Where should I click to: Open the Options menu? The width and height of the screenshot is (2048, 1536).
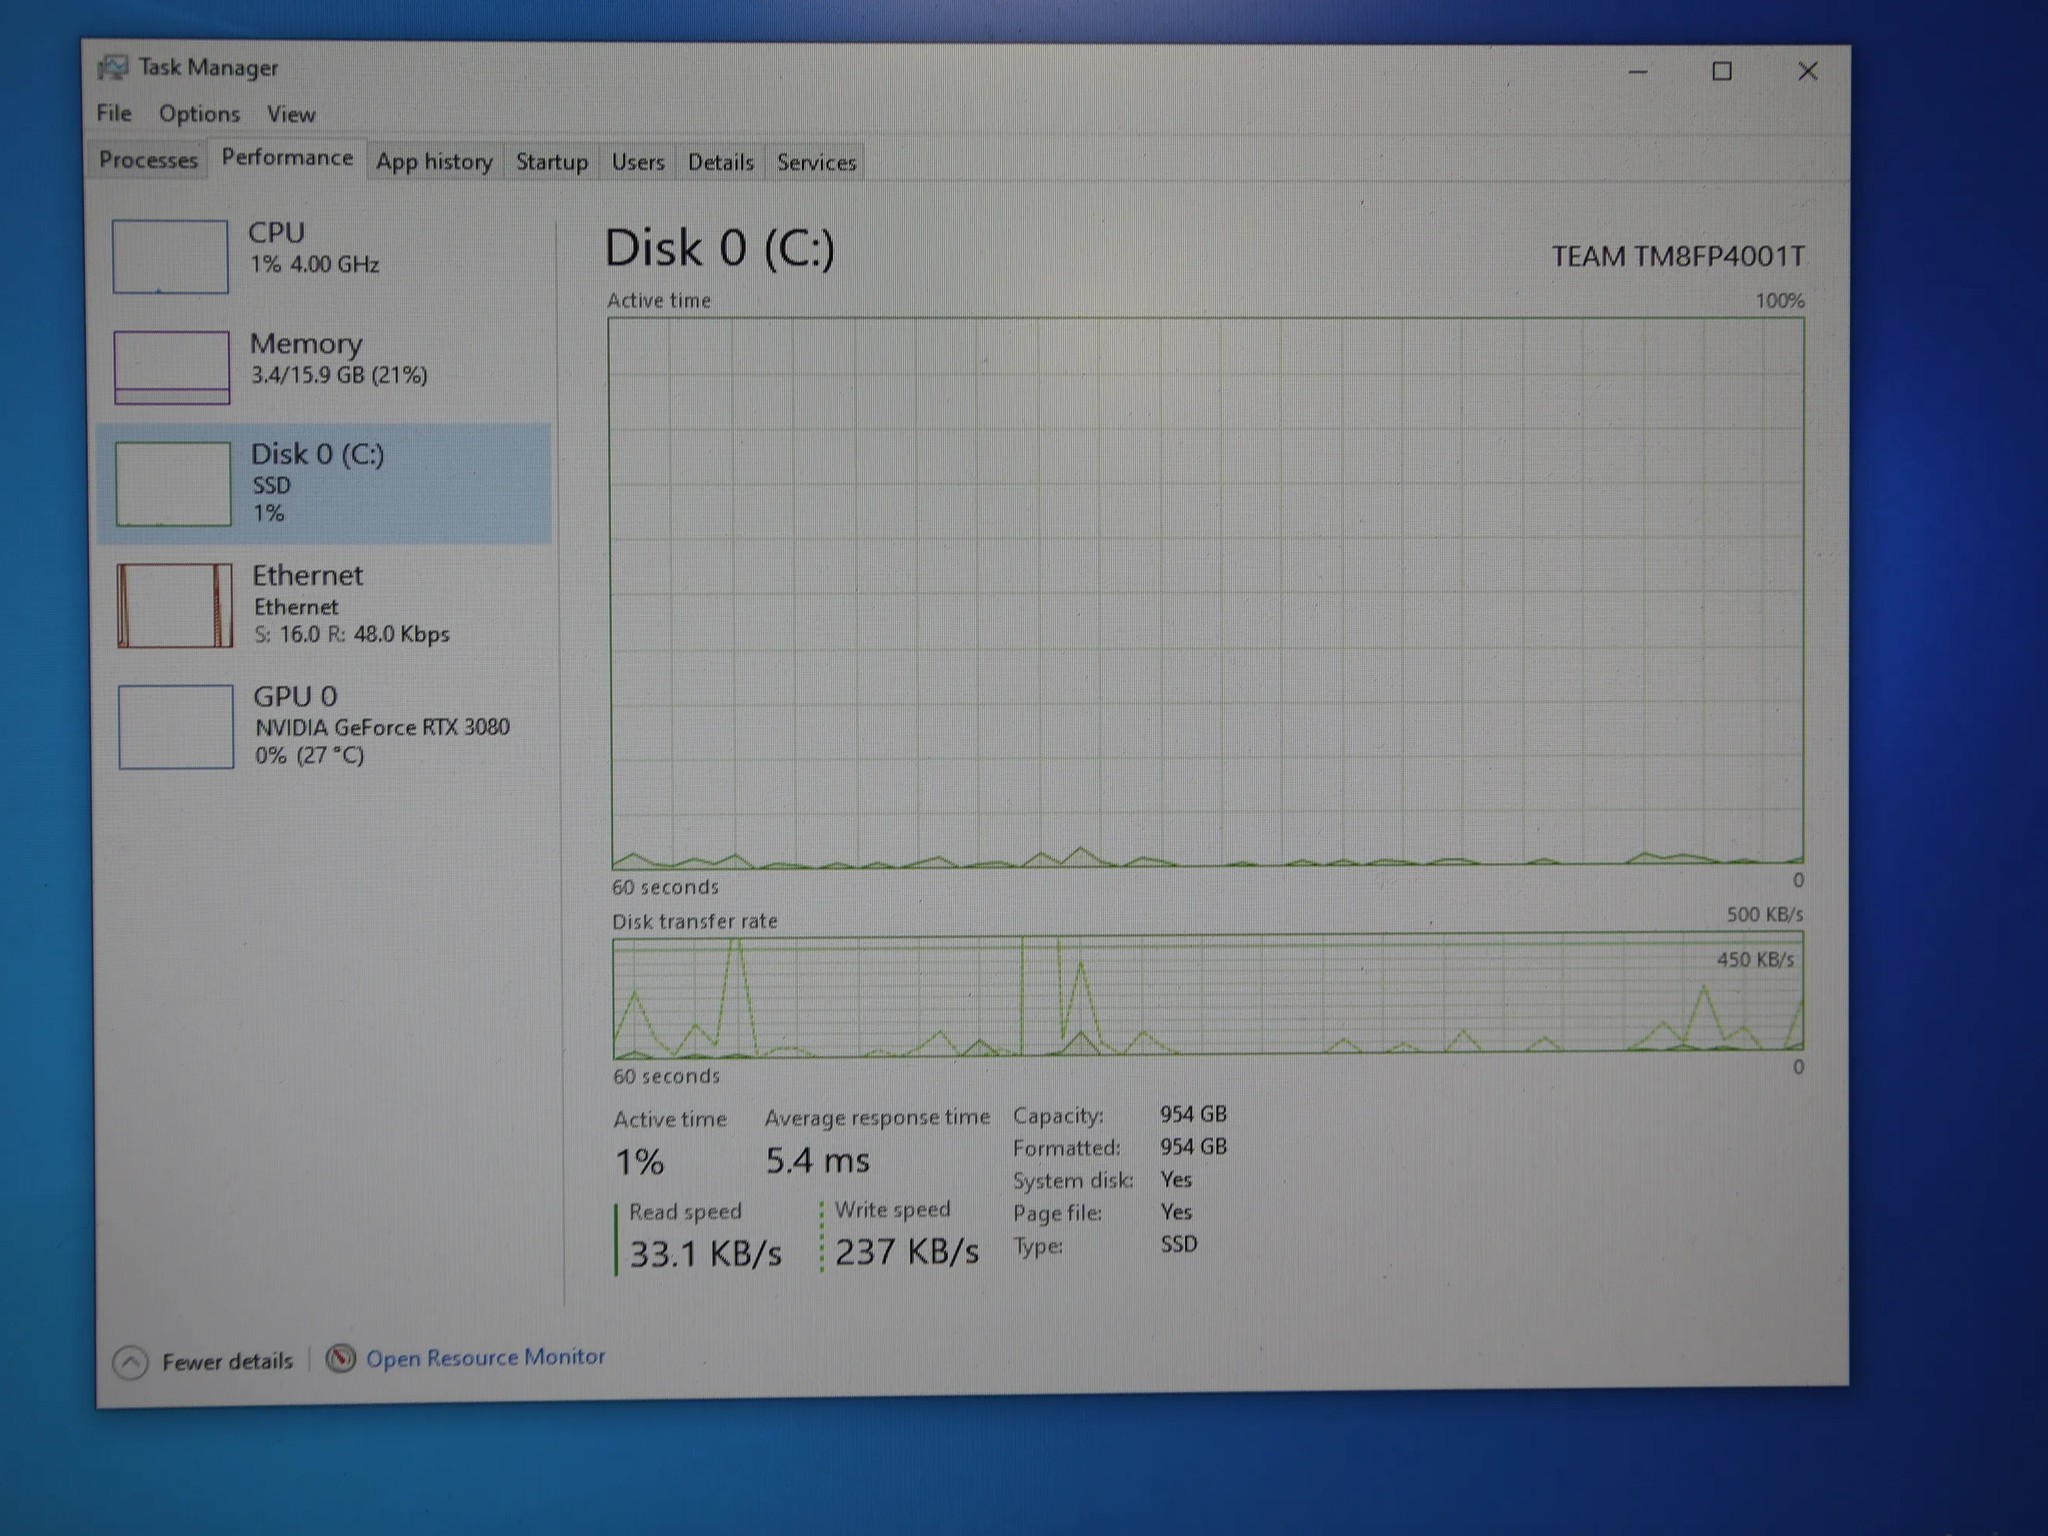pos(199,114)
